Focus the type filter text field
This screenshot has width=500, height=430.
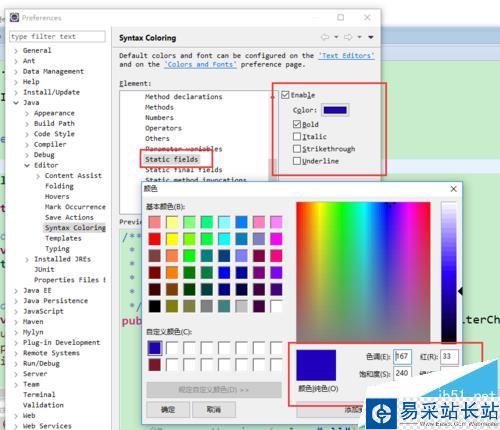coord(57,36)
